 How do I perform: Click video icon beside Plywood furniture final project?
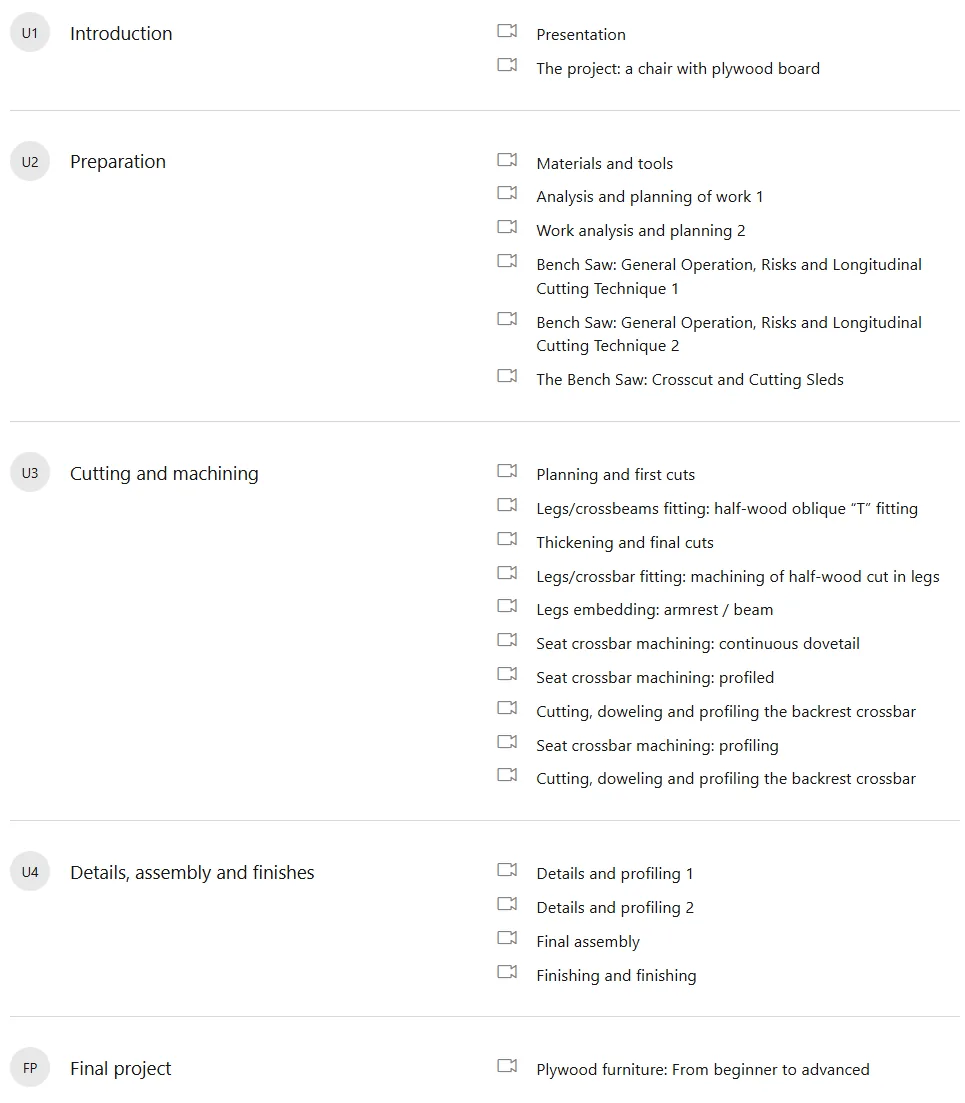507,1066
